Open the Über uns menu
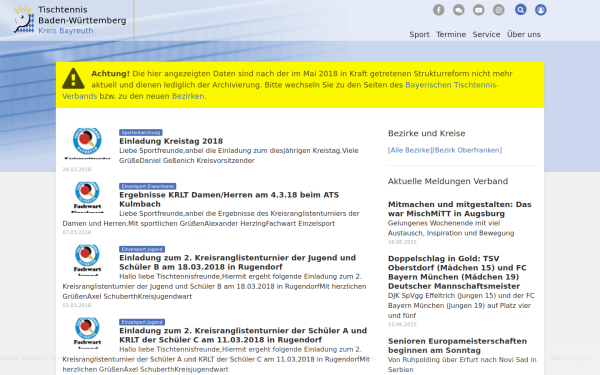 (523, 34)
